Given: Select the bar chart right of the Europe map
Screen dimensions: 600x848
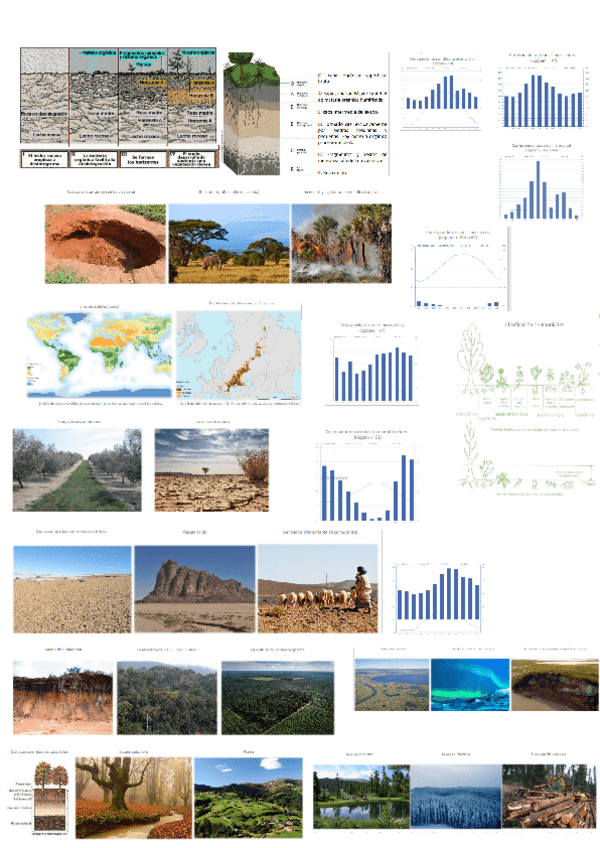Looking at the screenshot, I should [372, 364].
